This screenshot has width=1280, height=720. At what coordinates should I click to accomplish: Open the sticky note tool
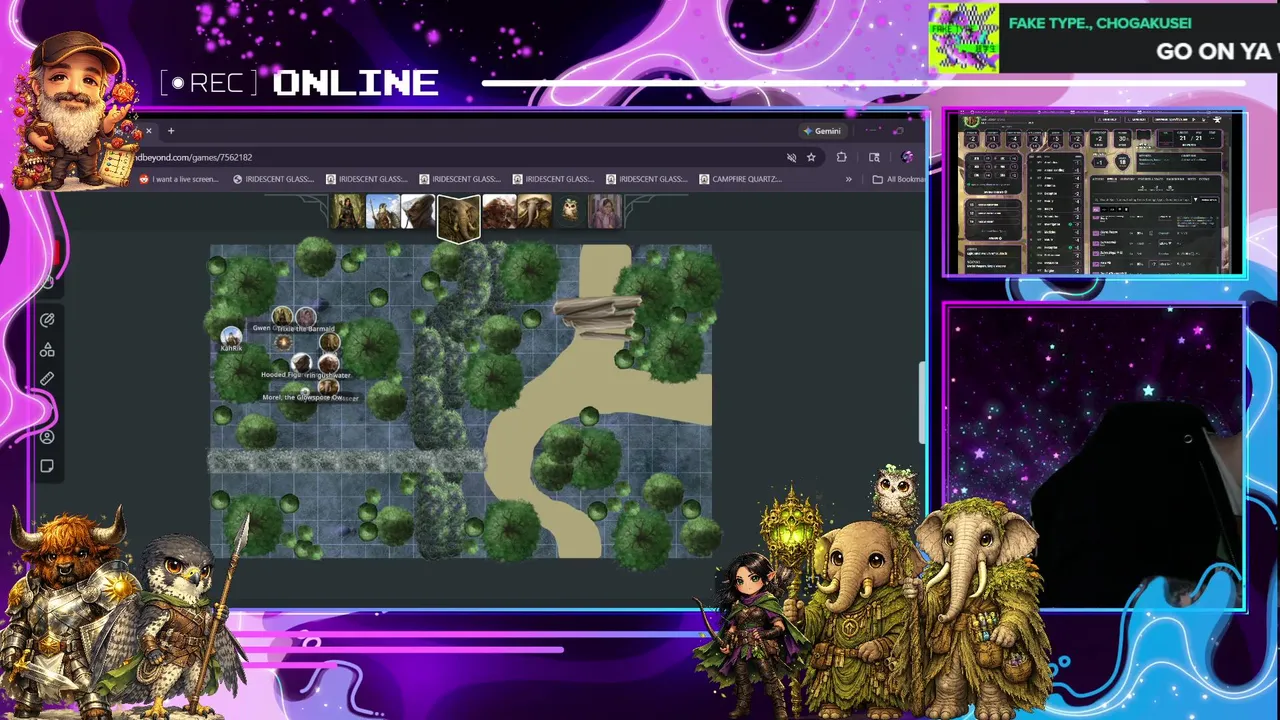click(x=47, y=466)
